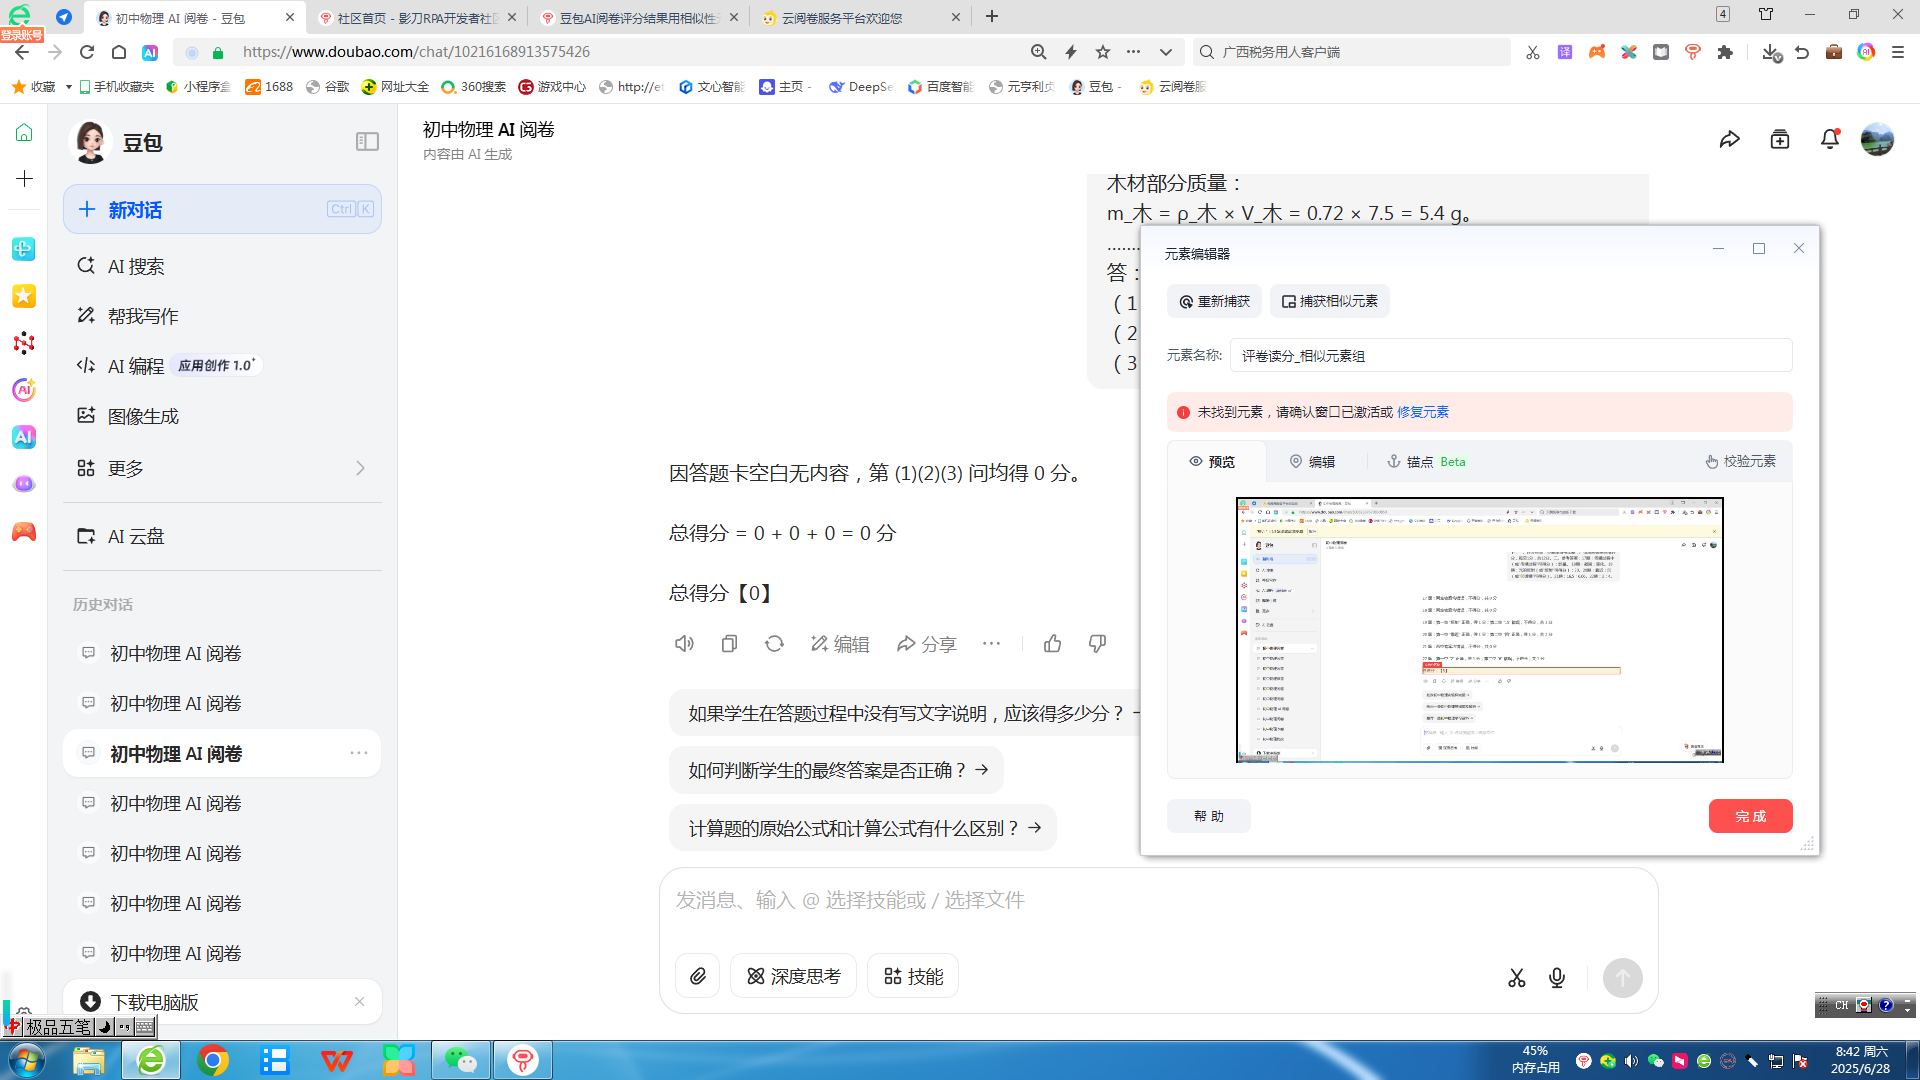Image resolution: width=1920 pixels, height=1080 pixels.
Task: Open Chrome from the Windows taskbar
Action: [213, 1060]
